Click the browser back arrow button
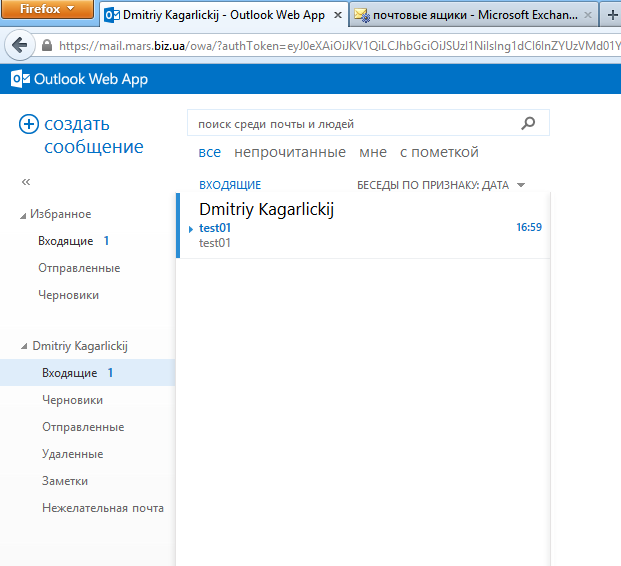Image resolution: width=621 pixels, height=566 pixels. [18, 46]
